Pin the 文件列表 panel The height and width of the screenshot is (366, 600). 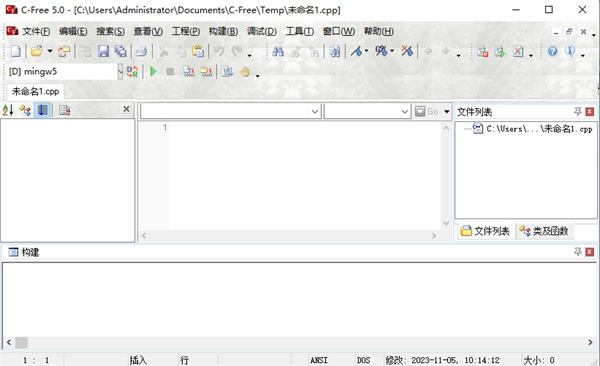click(577, 111)
